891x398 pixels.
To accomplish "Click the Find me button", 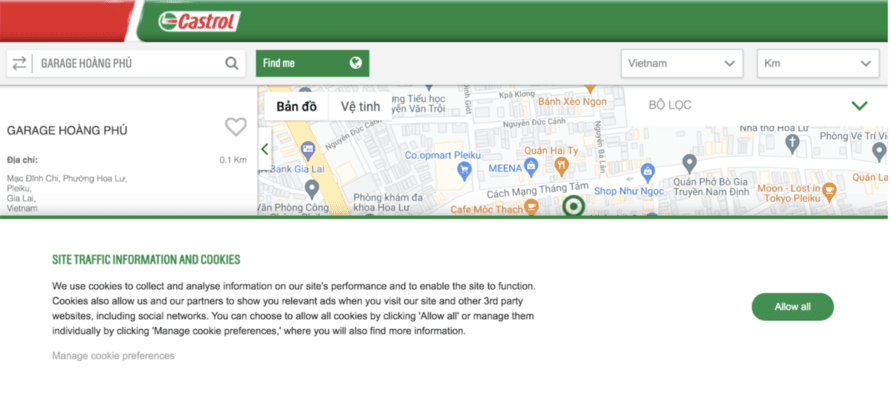I will tap(313, 63).
